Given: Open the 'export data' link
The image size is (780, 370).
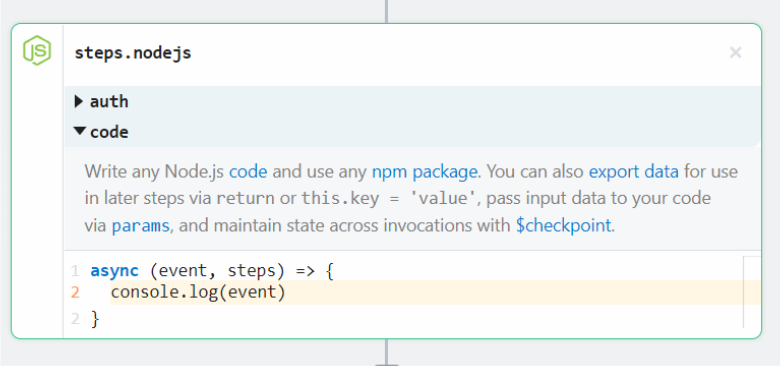Looking at the screenshot, I should tap(633, 172).
